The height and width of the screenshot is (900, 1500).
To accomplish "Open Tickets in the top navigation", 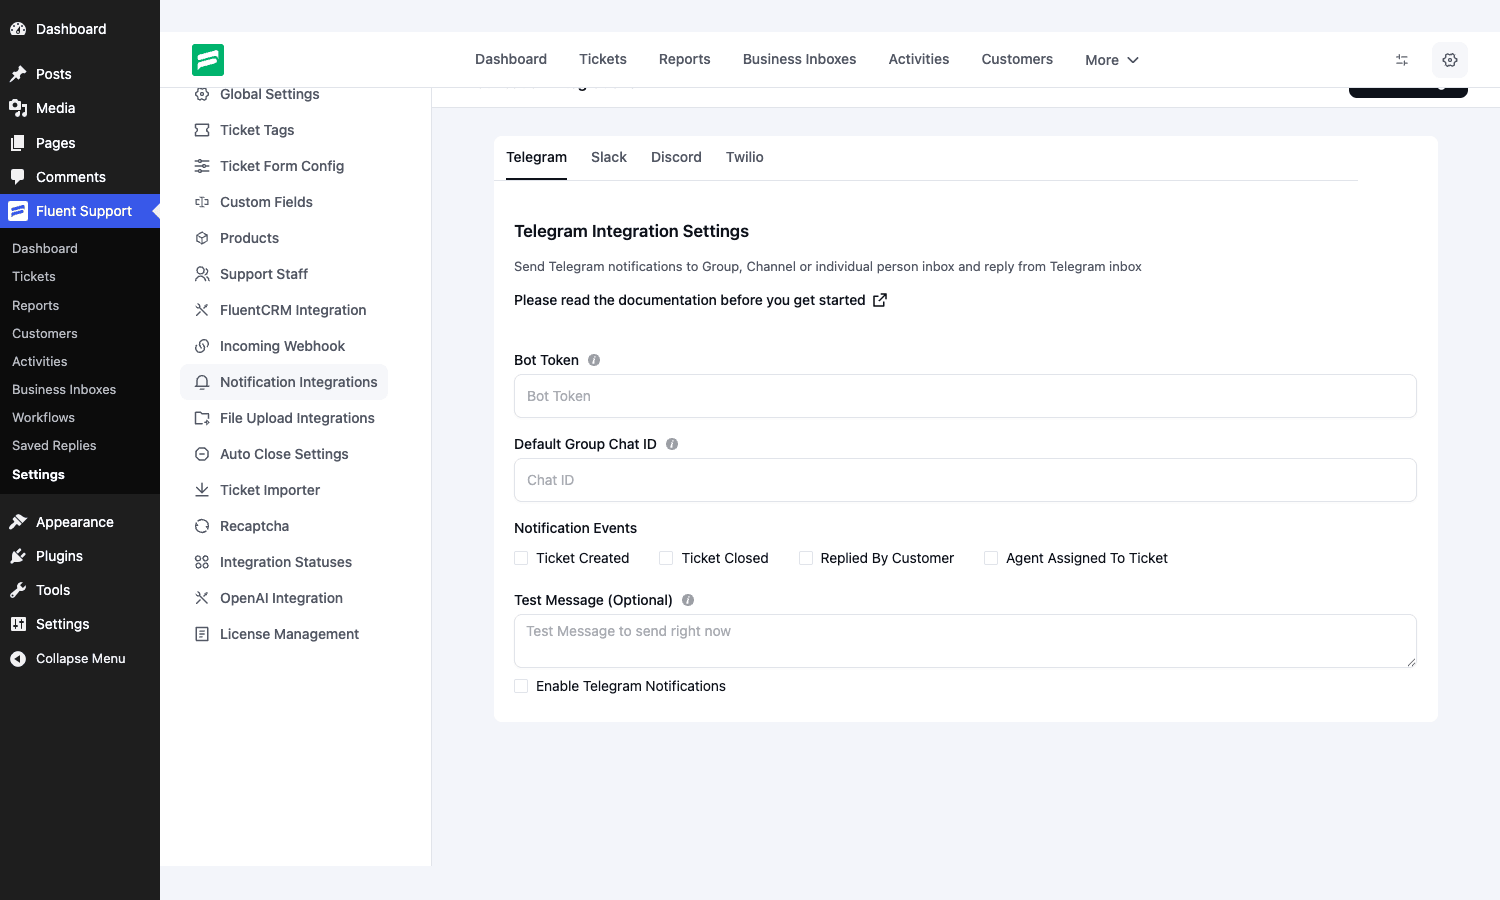I will (603, 59).
